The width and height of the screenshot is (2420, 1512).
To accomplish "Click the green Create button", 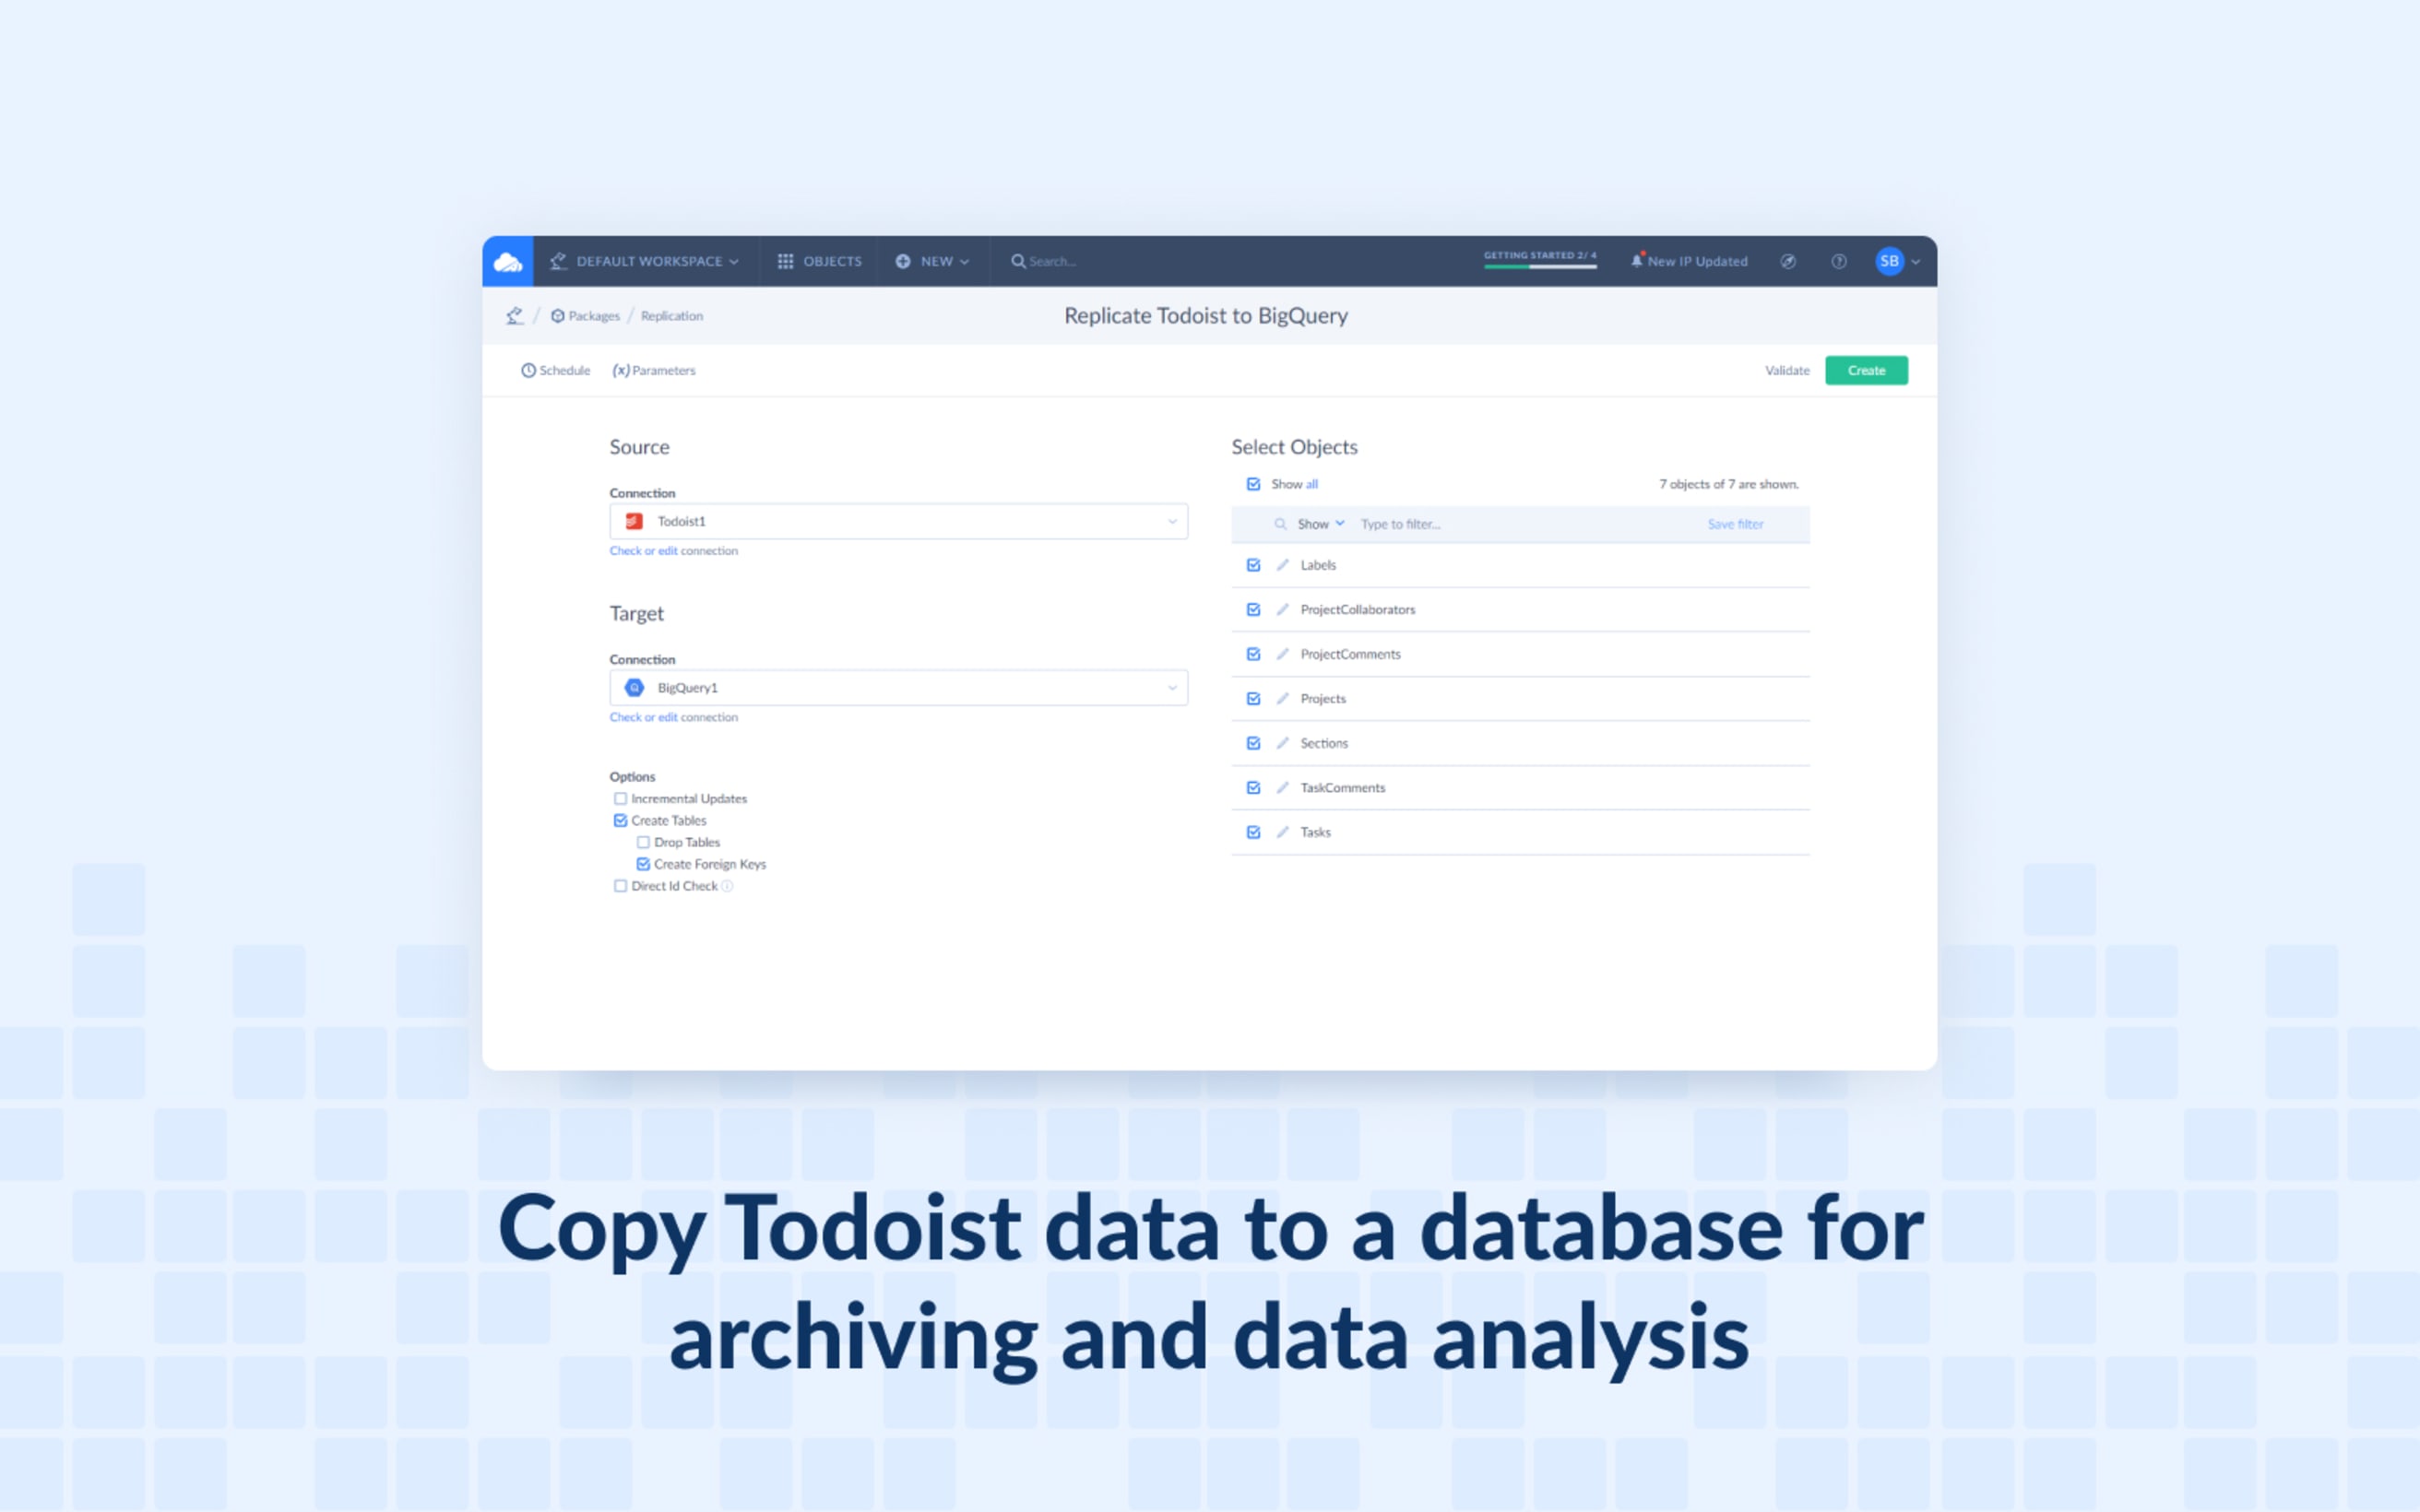I will point(1864,370).
